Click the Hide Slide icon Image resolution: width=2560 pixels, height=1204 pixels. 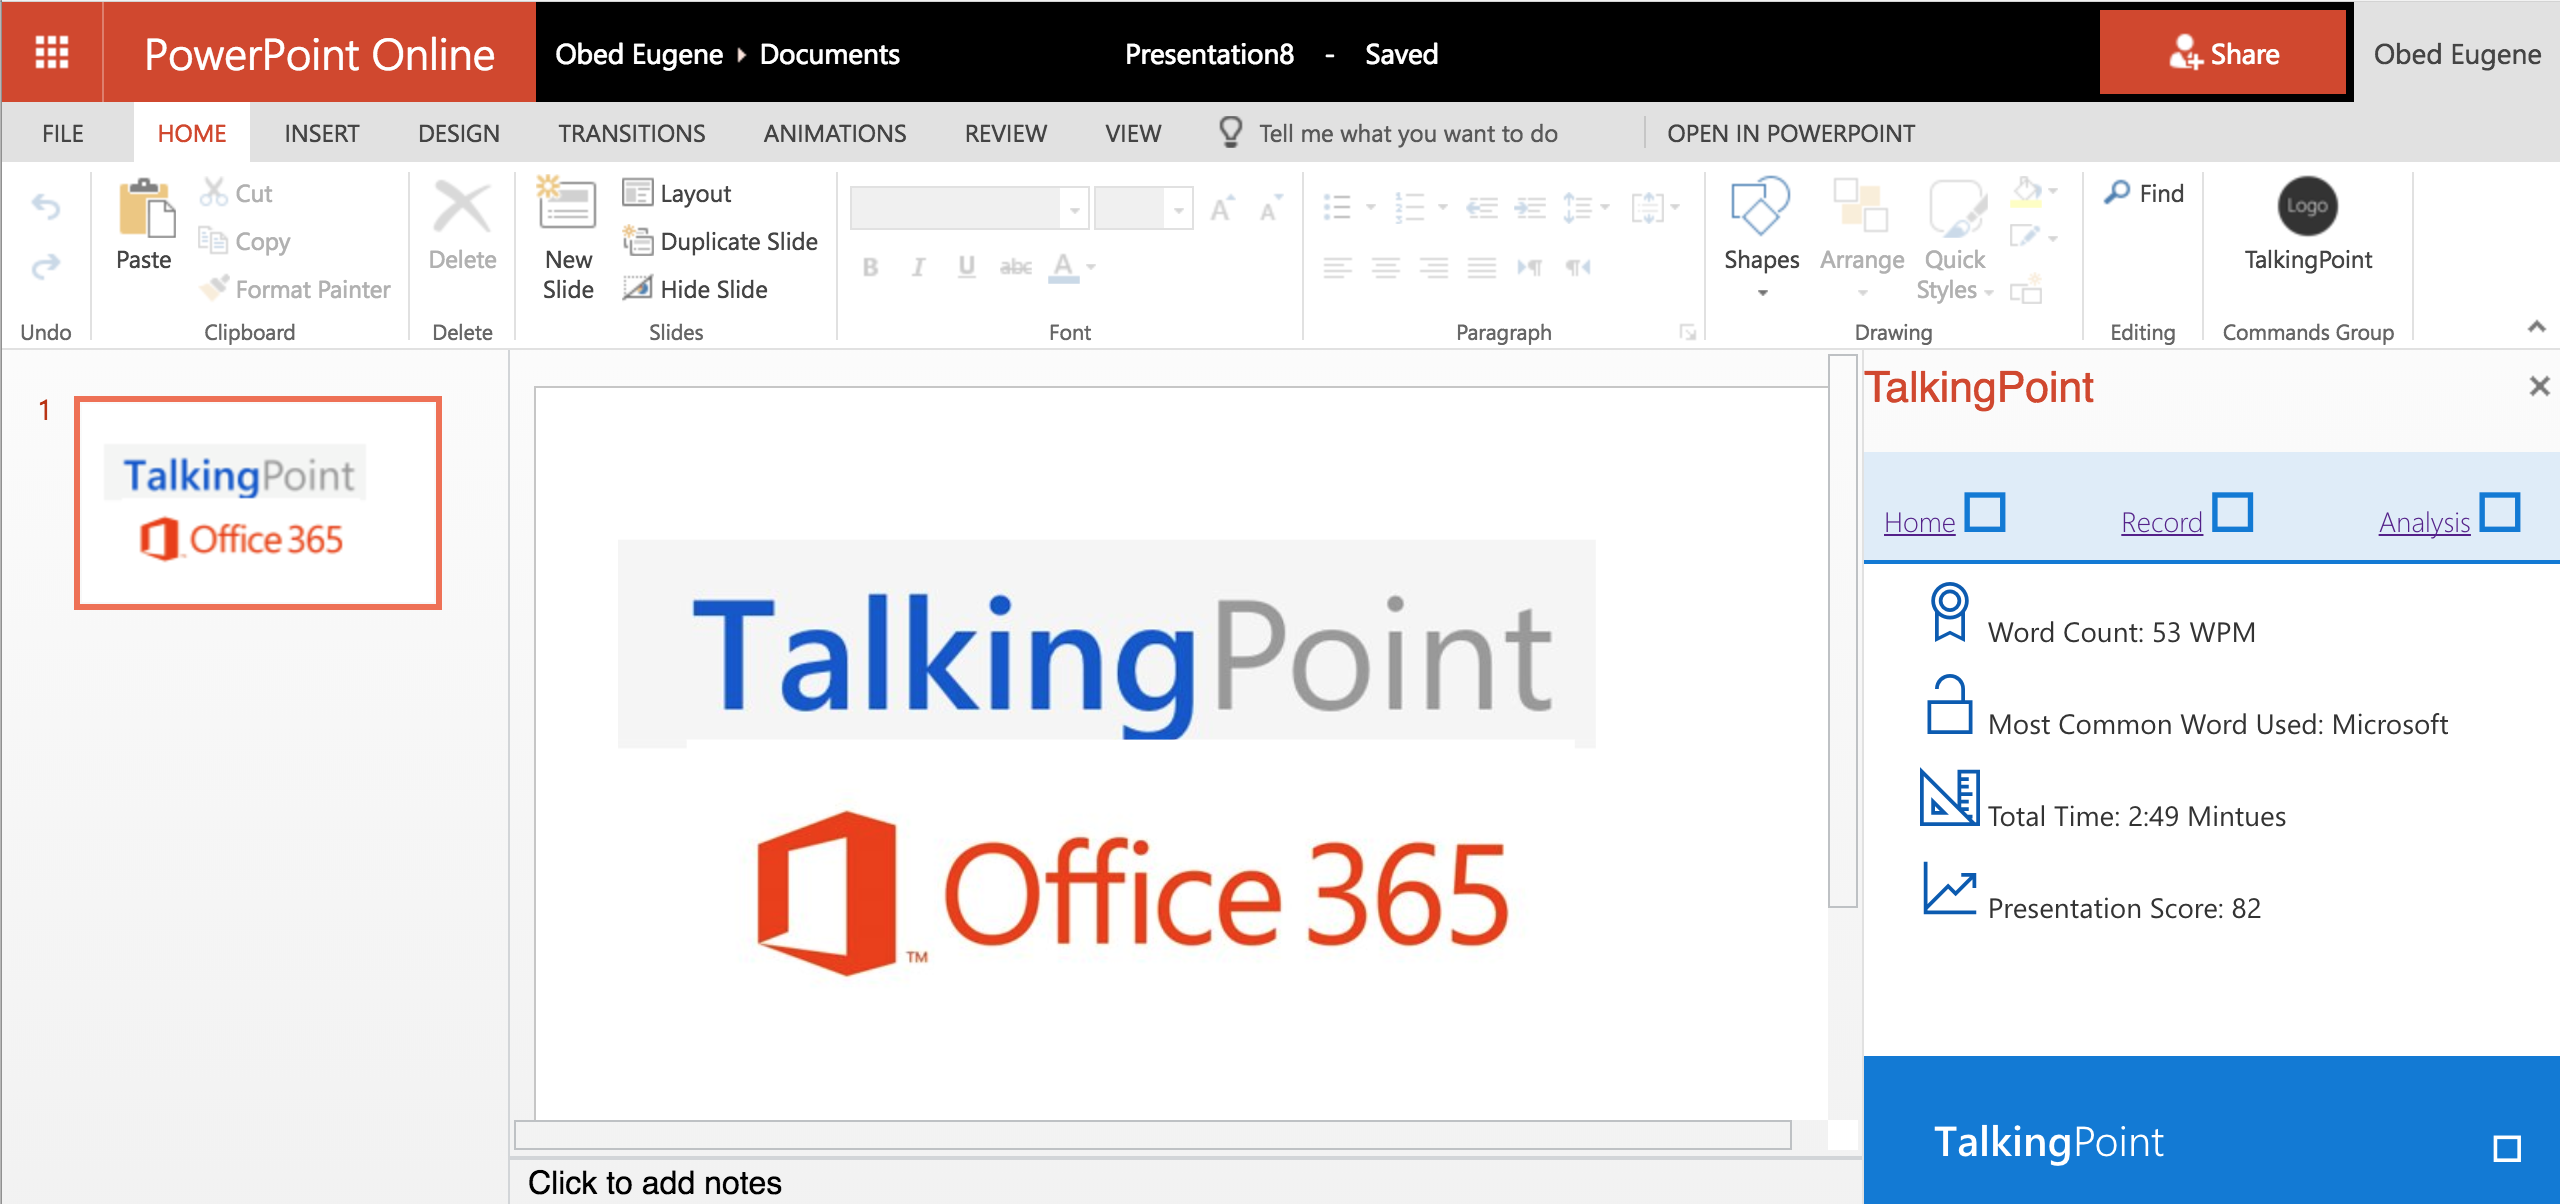[x=637, y=289]
